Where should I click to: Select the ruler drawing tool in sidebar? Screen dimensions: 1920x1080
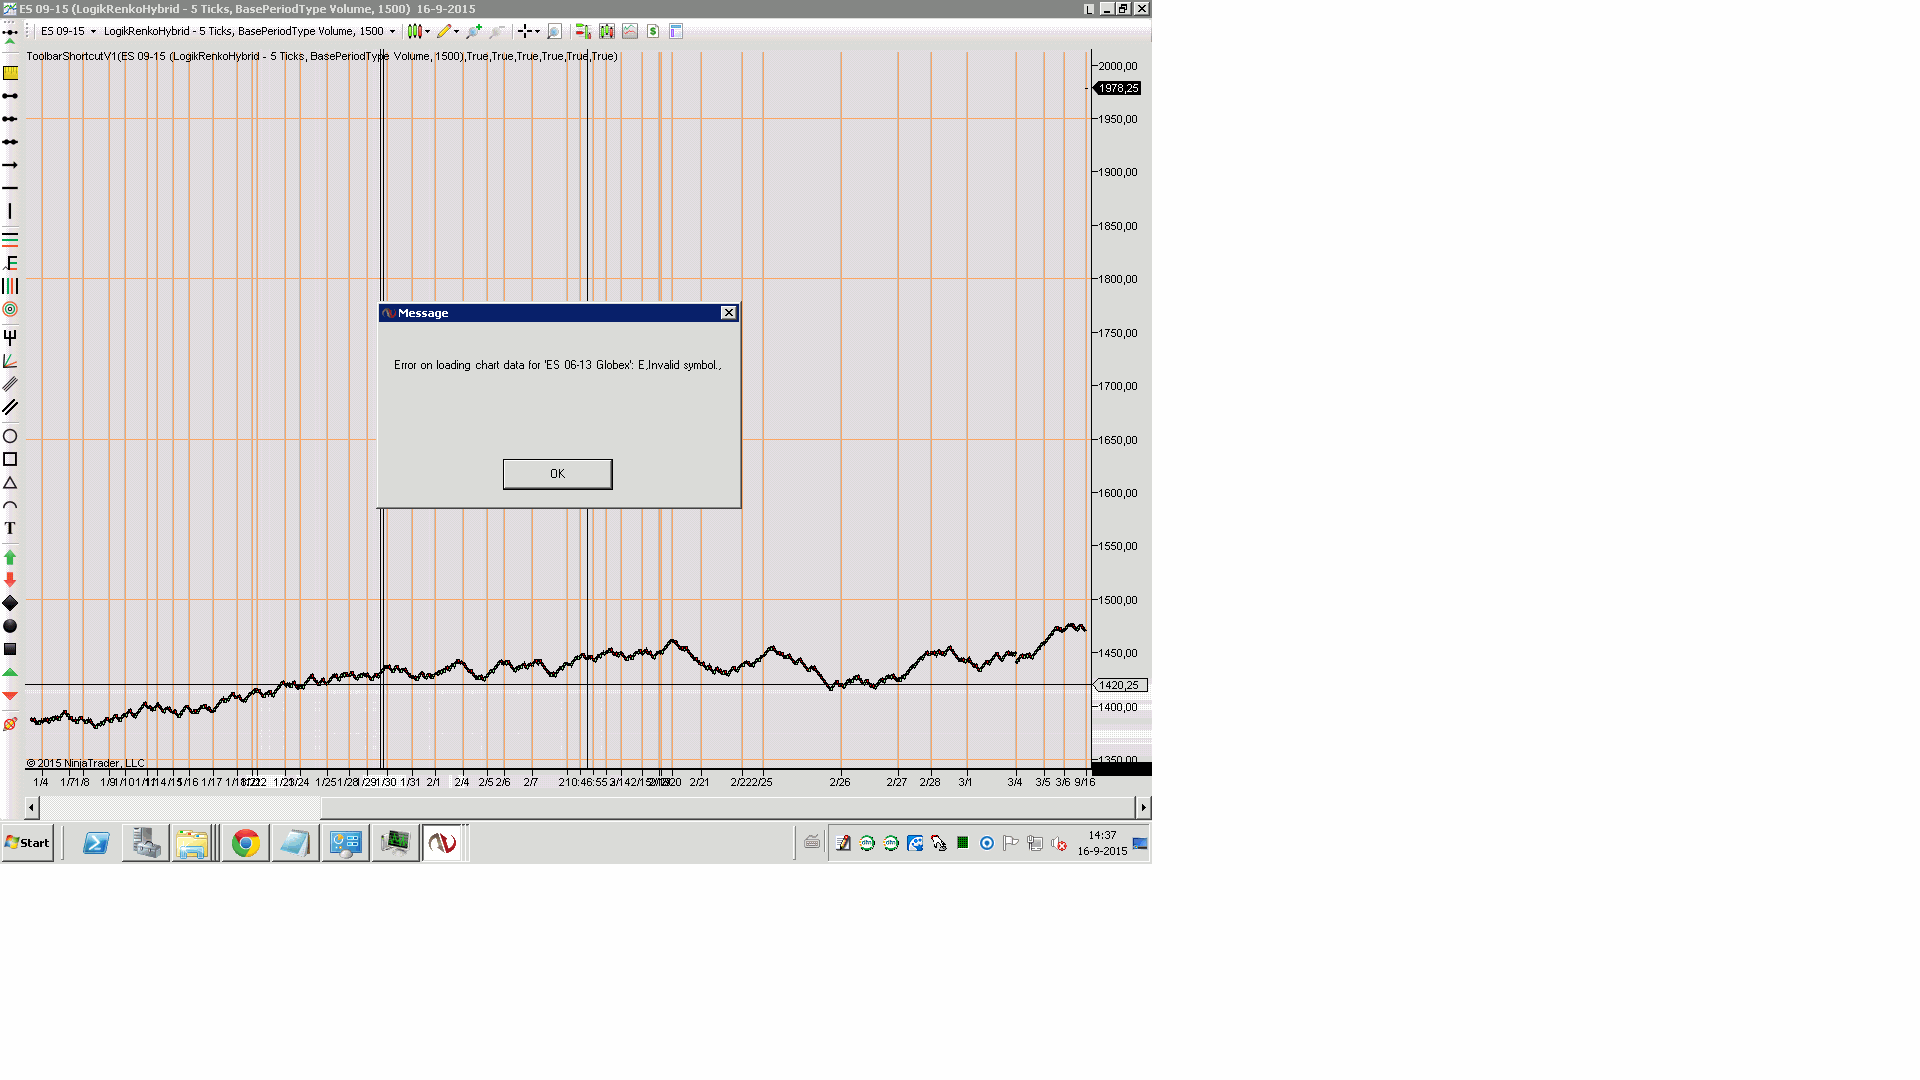(10, 73)
